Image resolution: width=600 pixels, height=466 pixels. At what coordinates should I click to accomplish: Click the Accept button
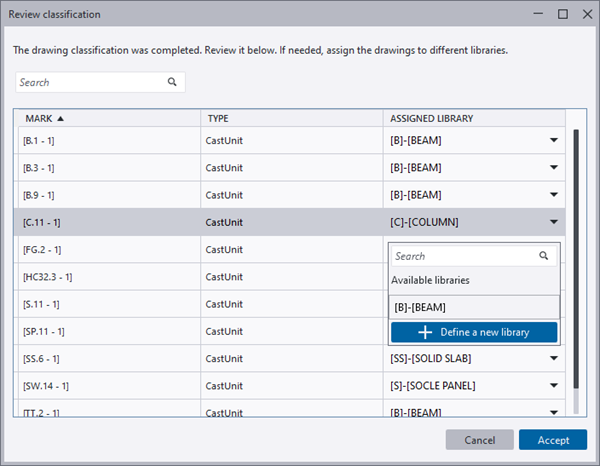pos(553,440)
